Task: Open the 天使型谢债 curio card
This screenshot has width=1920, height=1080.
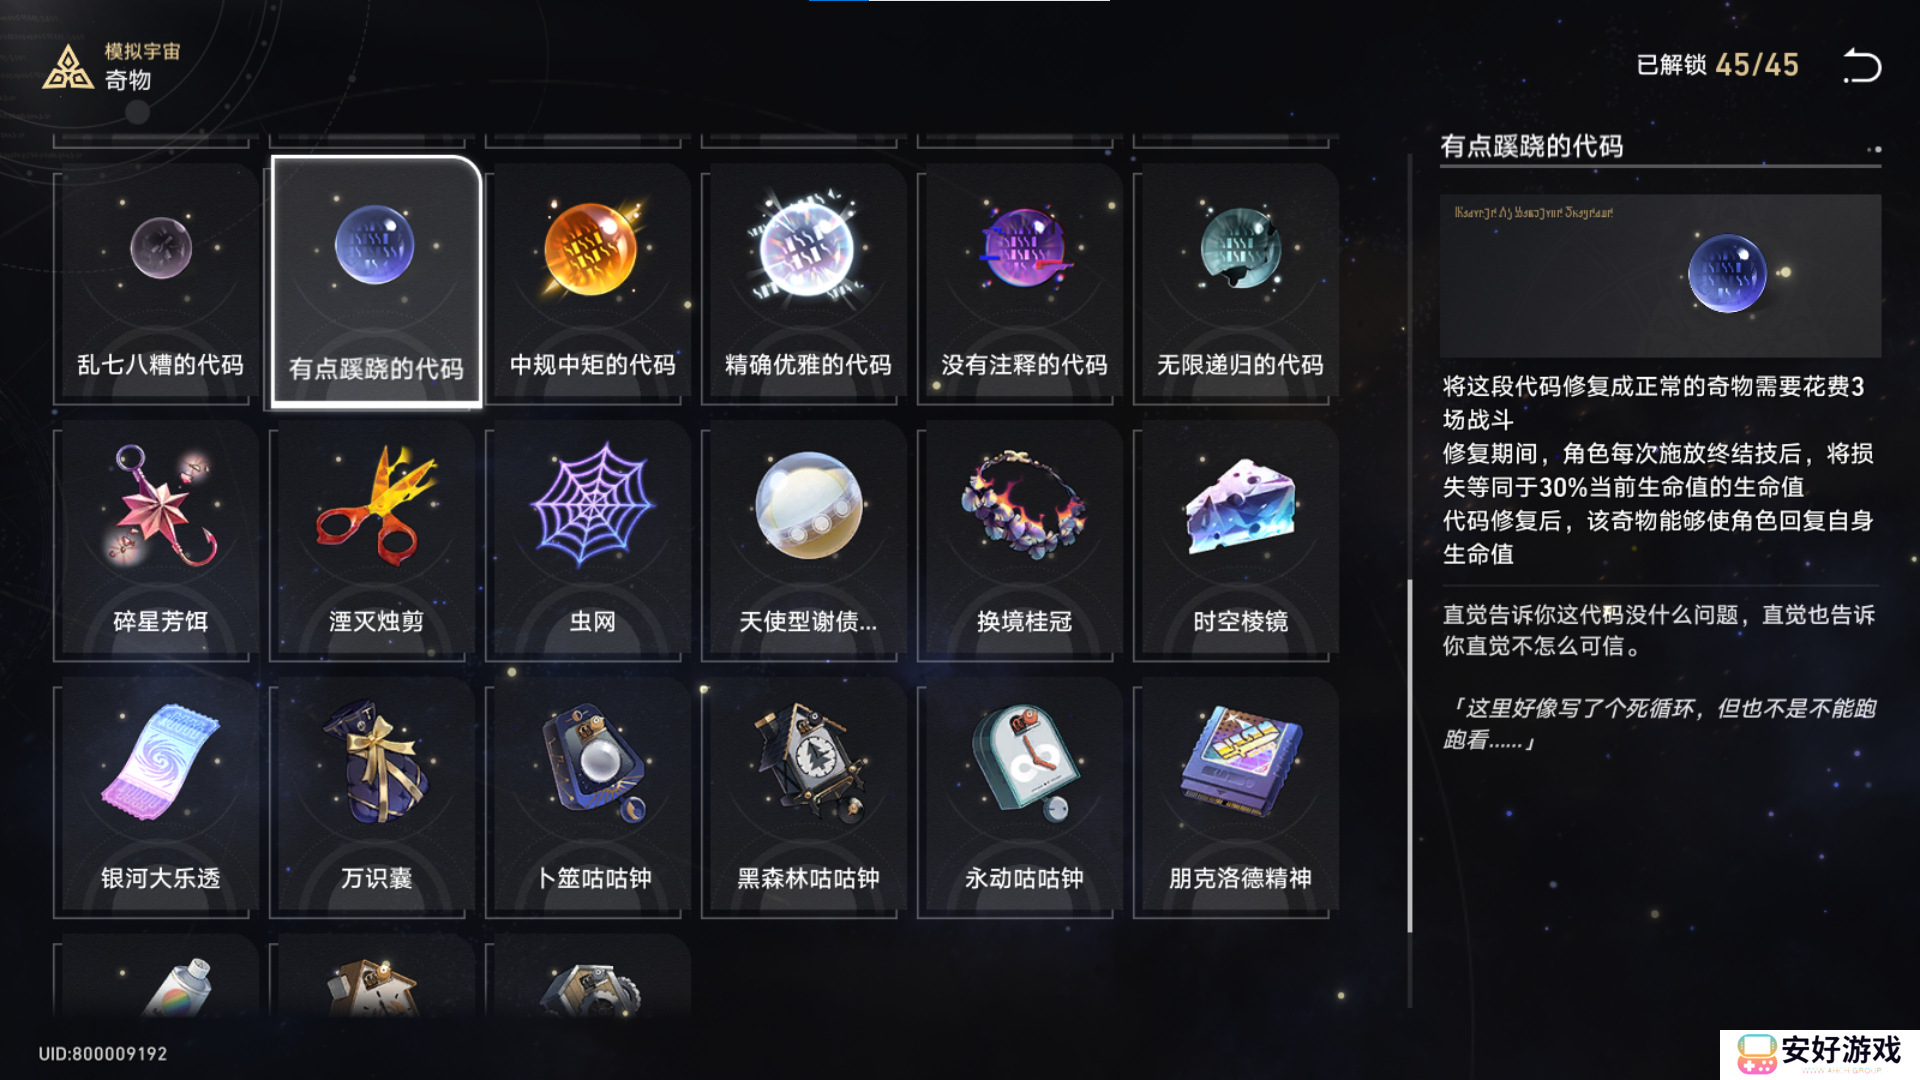Action: coord(808,541)
